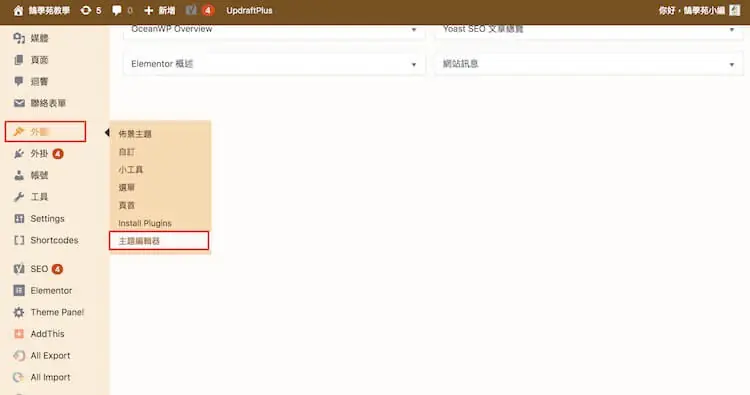Open the 外掛 plugins plug icon
The height and width of the screenshot is (395, 750).
[x=19, y=154]
